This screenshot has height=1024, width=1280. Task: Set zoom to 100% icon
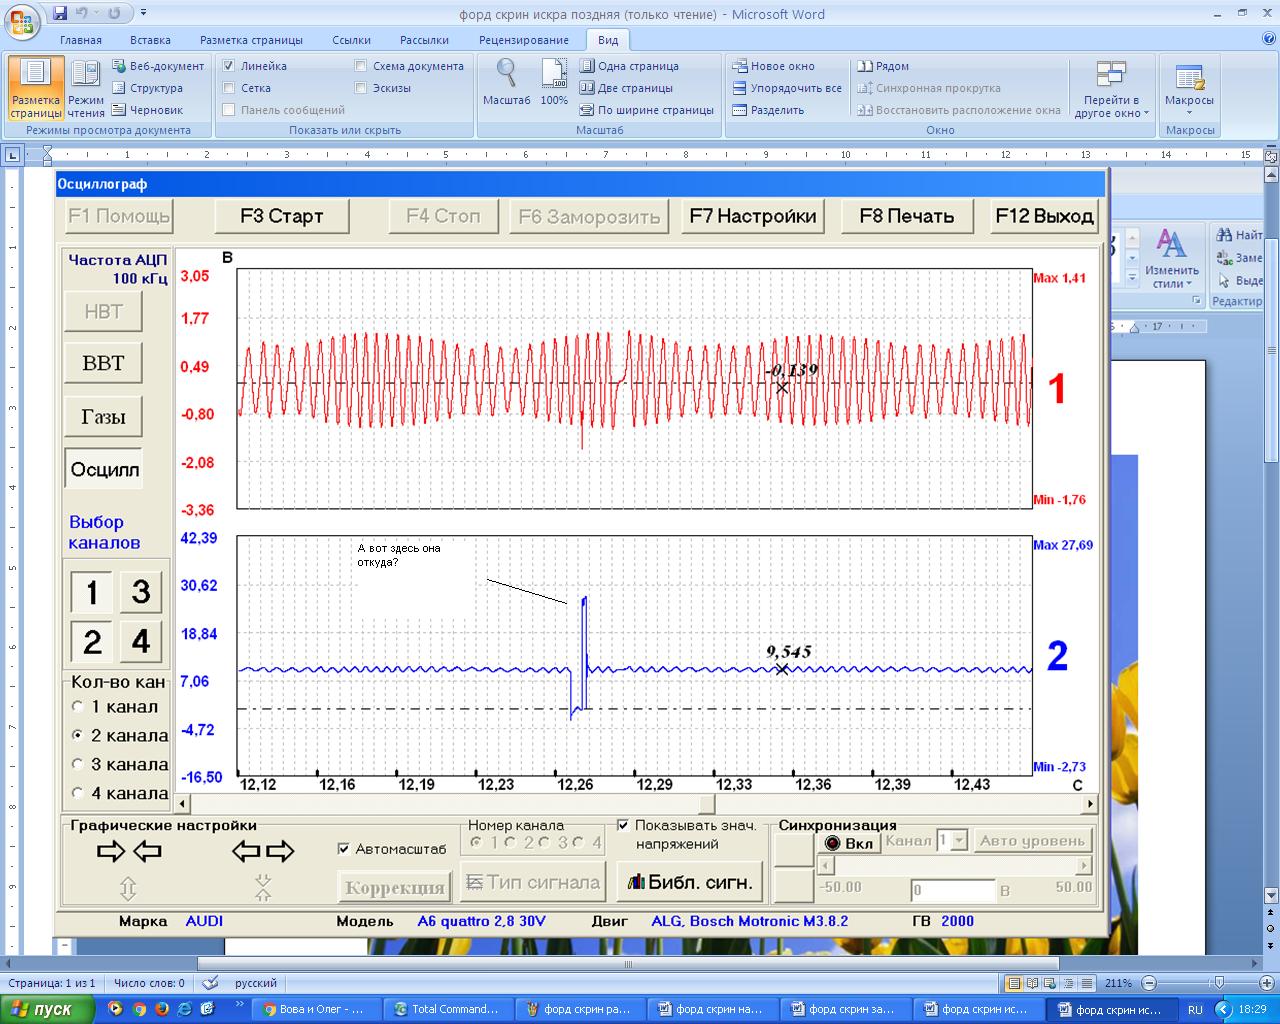554,82
